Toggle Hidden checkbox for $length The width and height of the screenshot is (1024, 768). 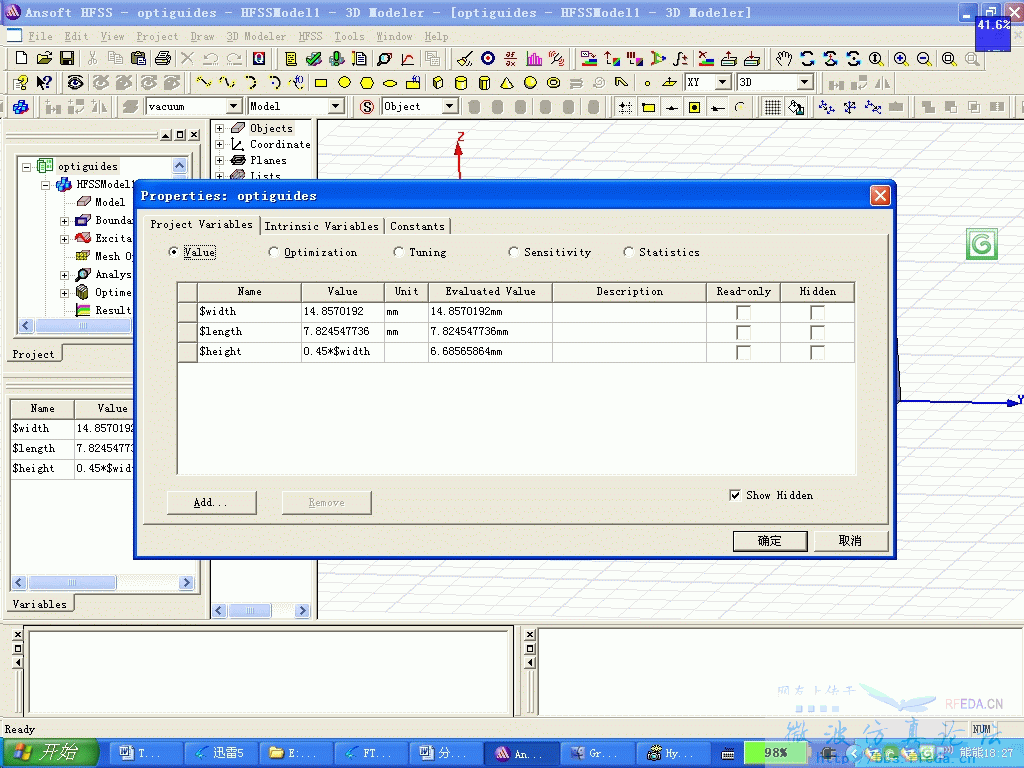tap(817, 332)
